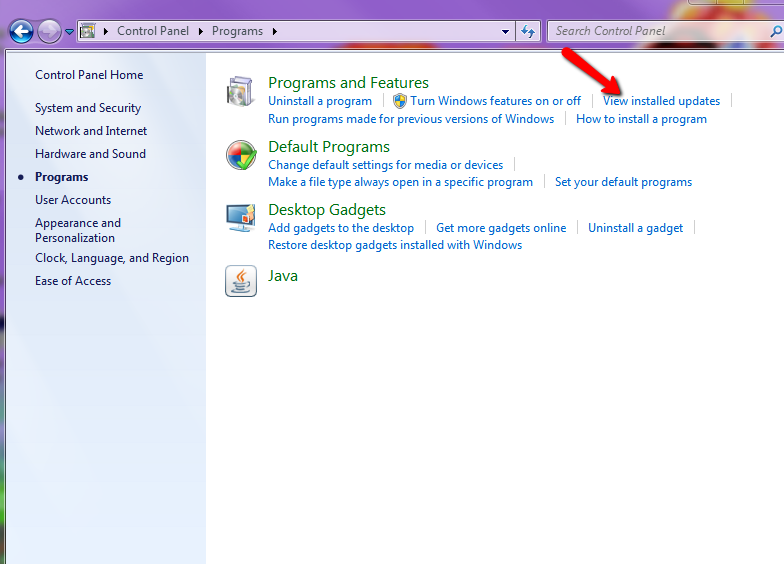Screen dimensions: 784x564
Task: Click the Desktop Gadgets monitor icon
Action: click(x=241, y=218)
